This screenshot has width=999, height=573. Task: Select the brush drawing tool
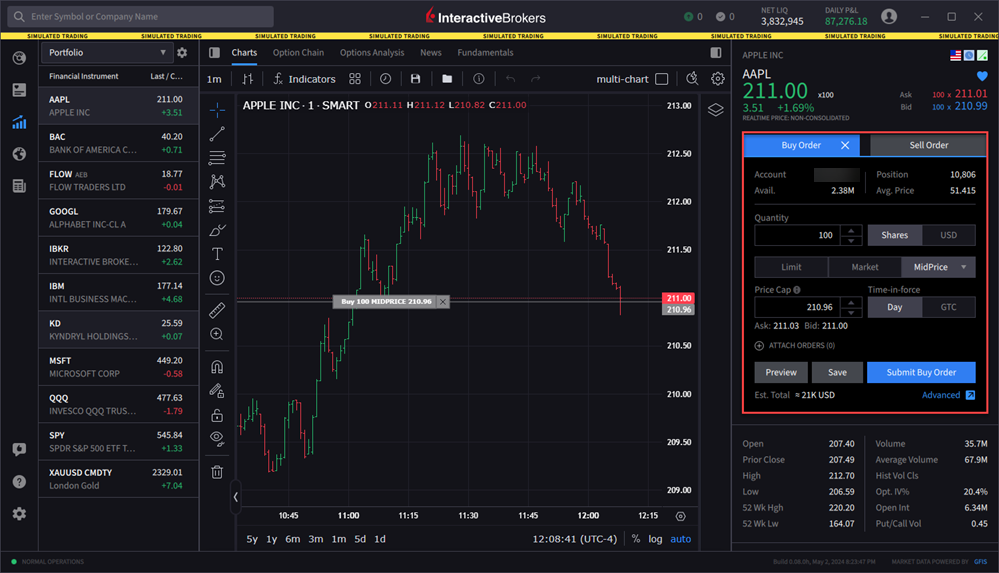[x=217, y=230]
